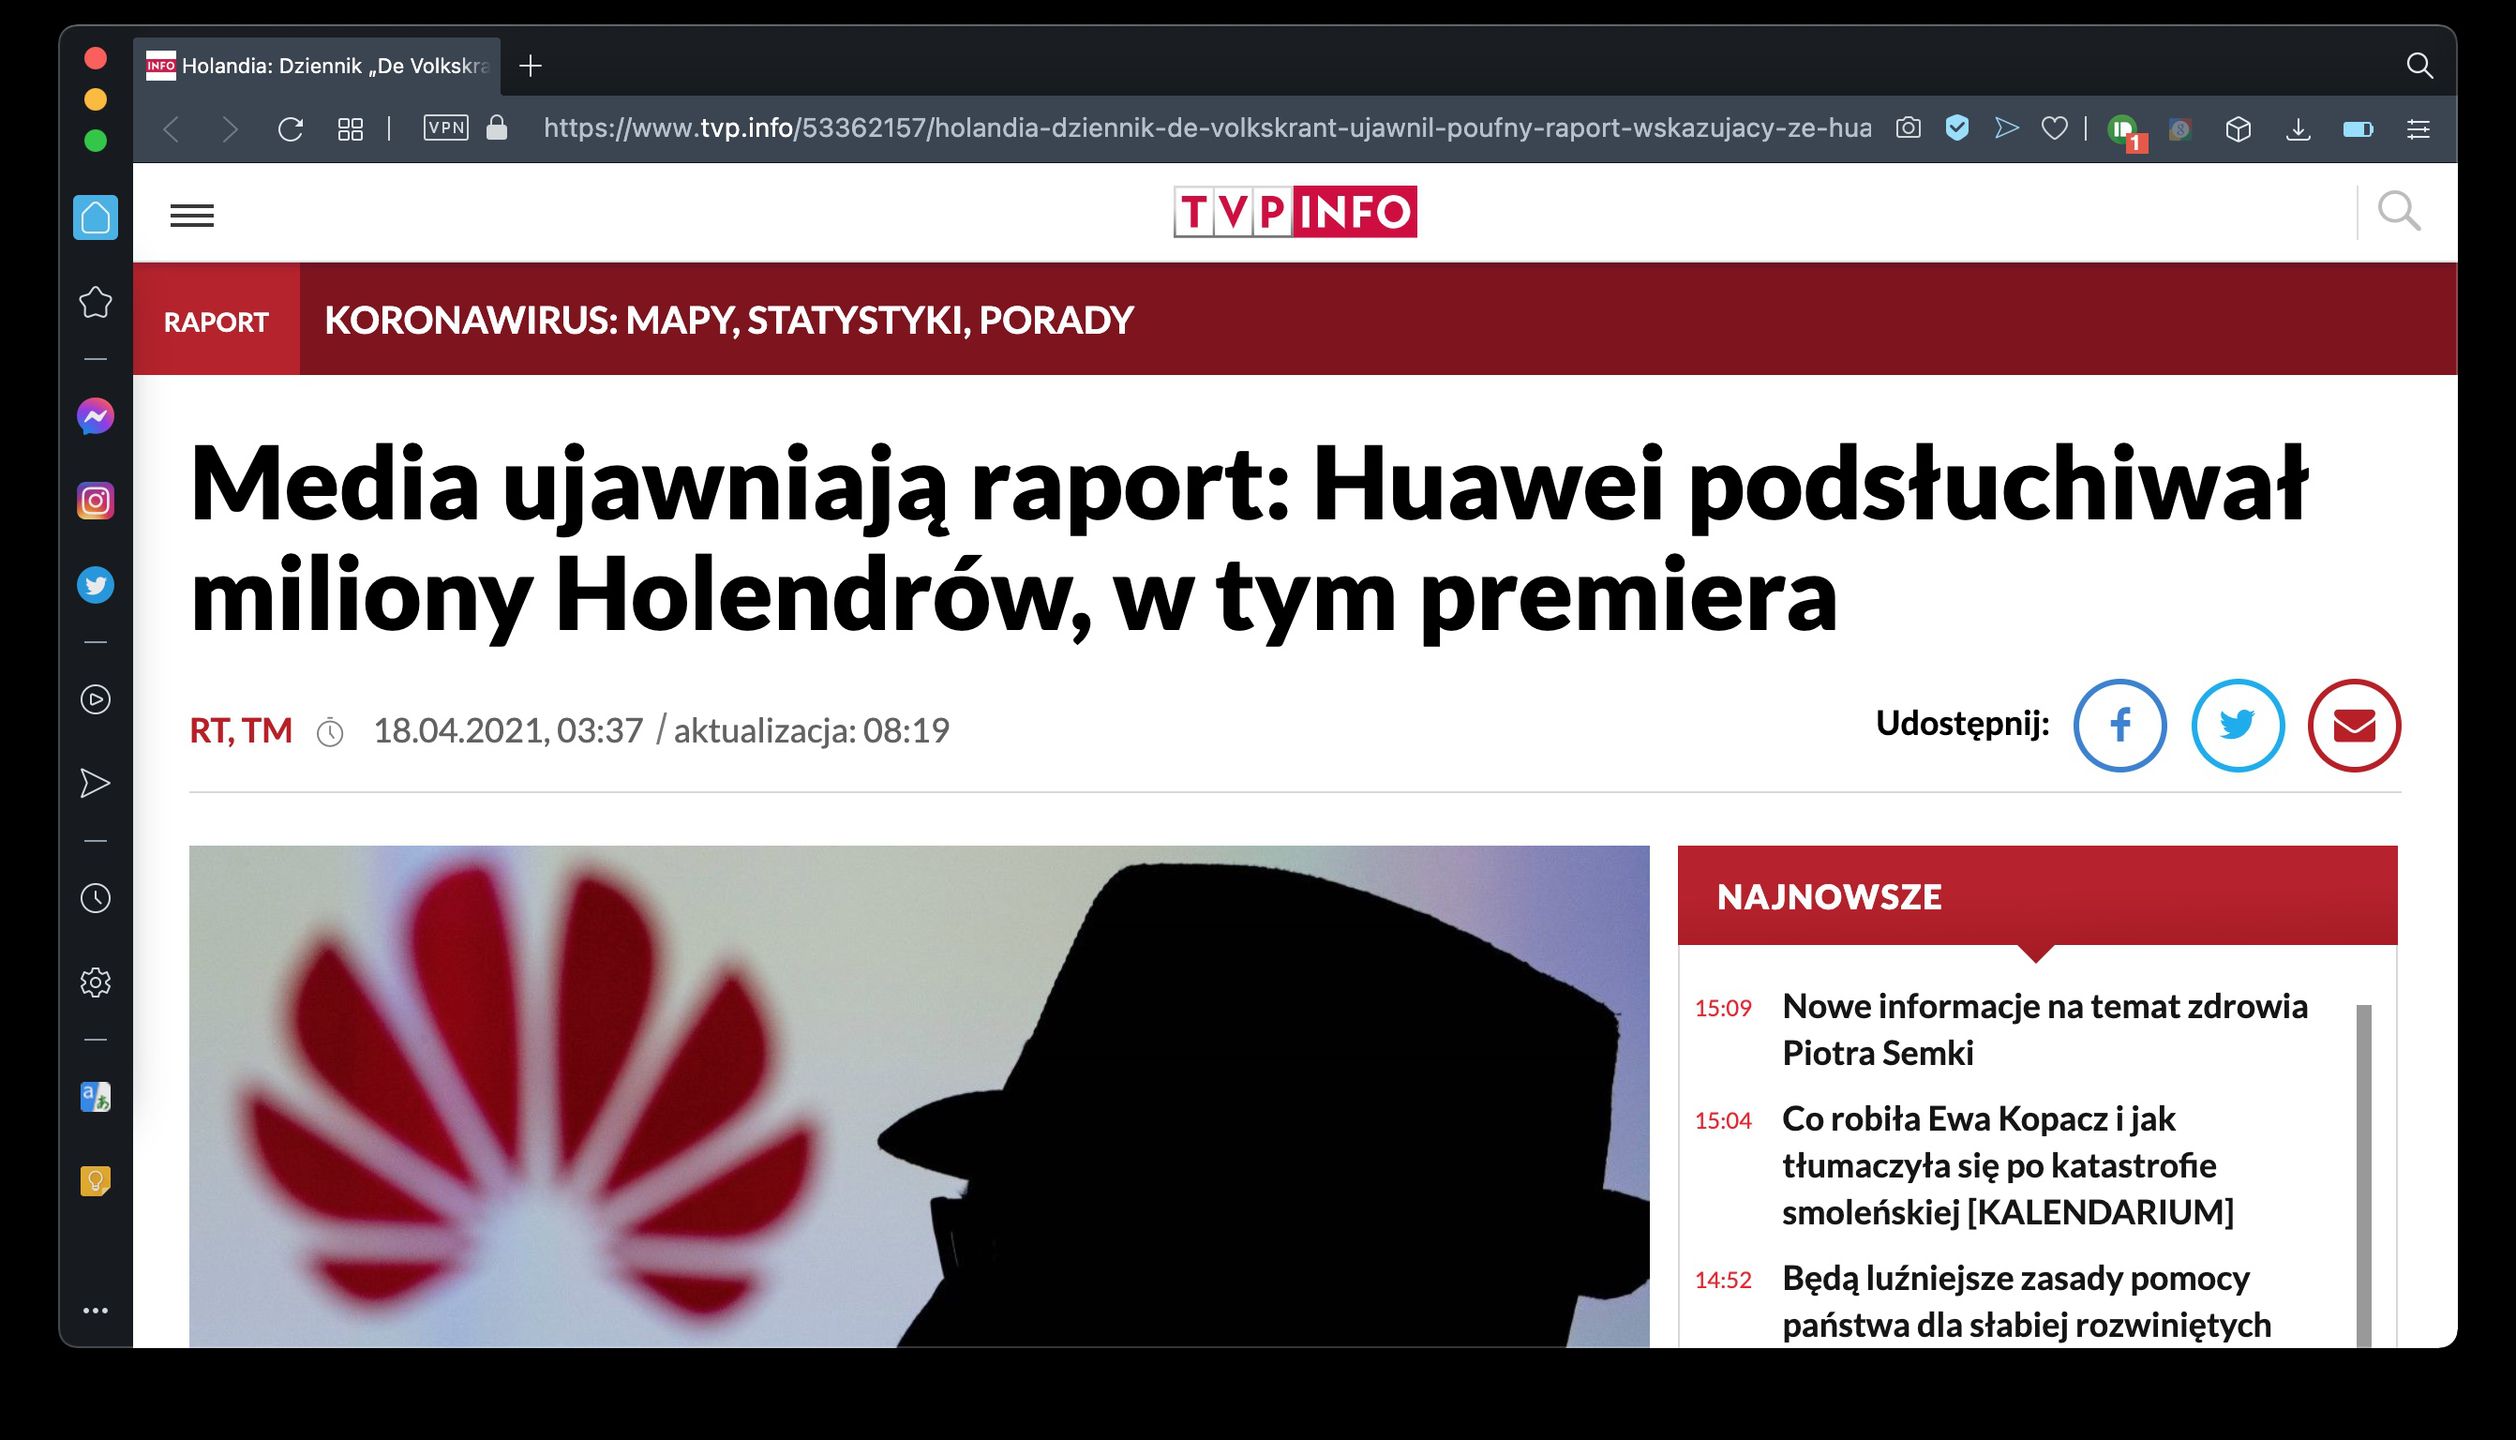Open the Instagram web panel
The width and height of the screenshot is (2516, 1440).
point(96,500)
